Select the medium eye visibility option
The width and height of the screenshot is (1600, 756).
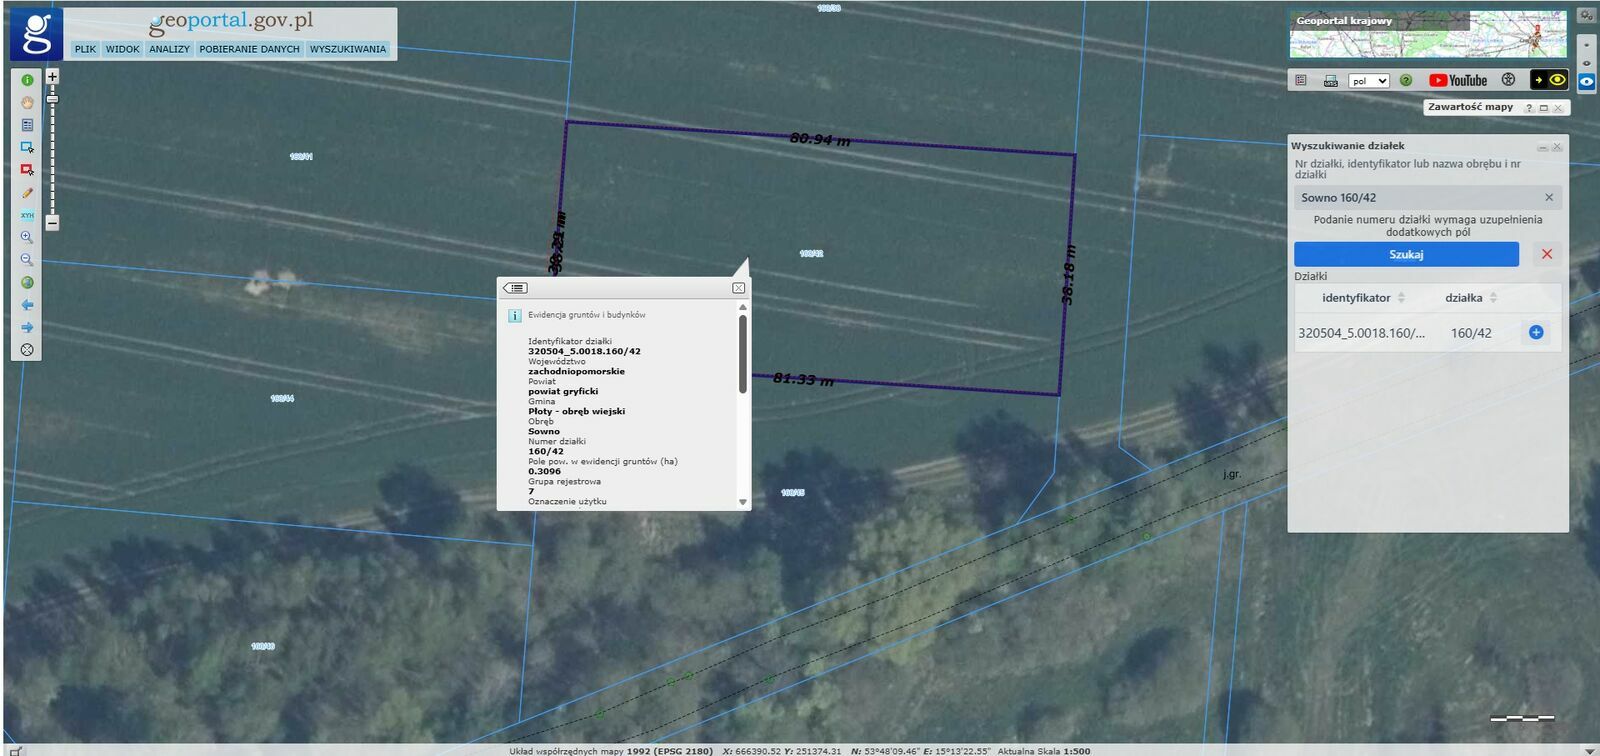tap(1586, 63)
